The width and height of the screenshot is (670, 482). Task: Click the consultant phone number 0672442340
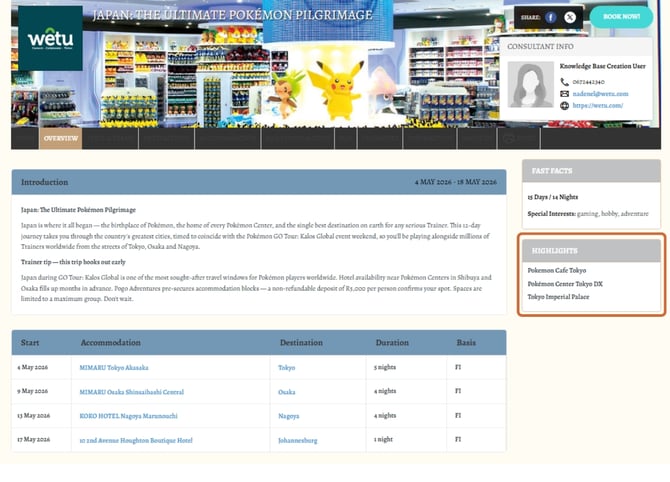click(588, 82)
